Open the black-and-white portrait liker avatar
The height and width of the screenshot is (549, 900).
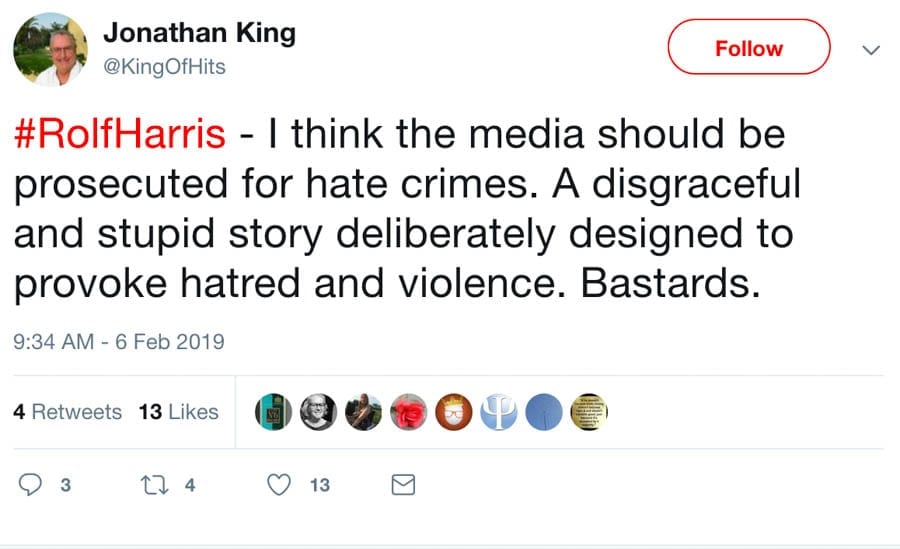pyautogui.click(x=318, y=412)
